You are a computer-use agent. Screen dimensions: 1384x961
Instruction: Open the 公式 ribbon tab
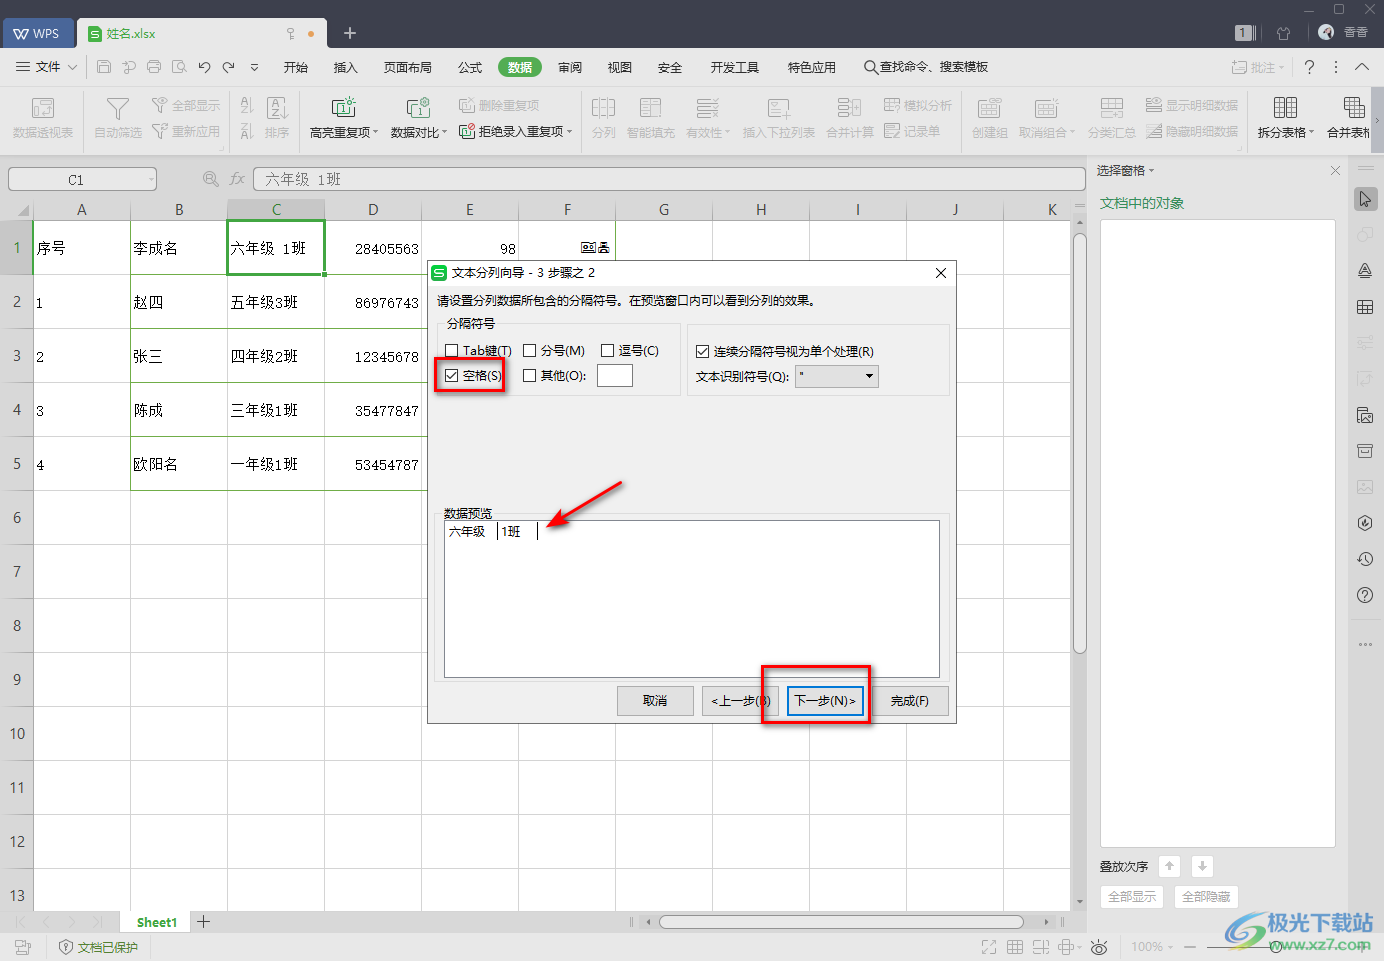470,67
